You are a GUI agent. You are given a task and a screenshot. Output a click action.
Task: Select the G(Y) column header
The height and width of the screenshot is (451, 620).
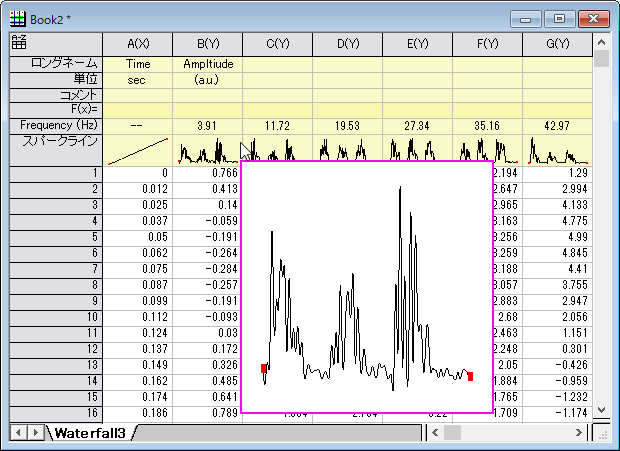point(558,44)
